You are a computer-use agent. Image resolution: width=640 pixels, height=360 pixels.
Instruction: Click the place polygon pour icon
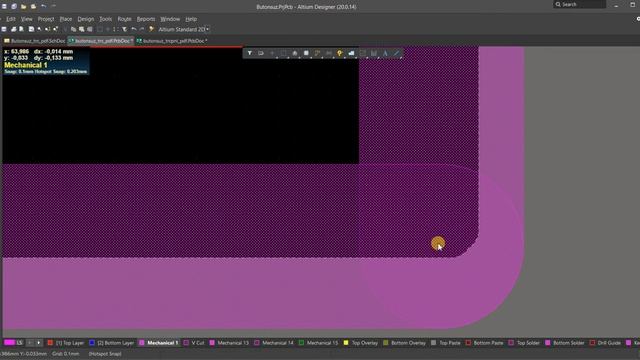351,53
